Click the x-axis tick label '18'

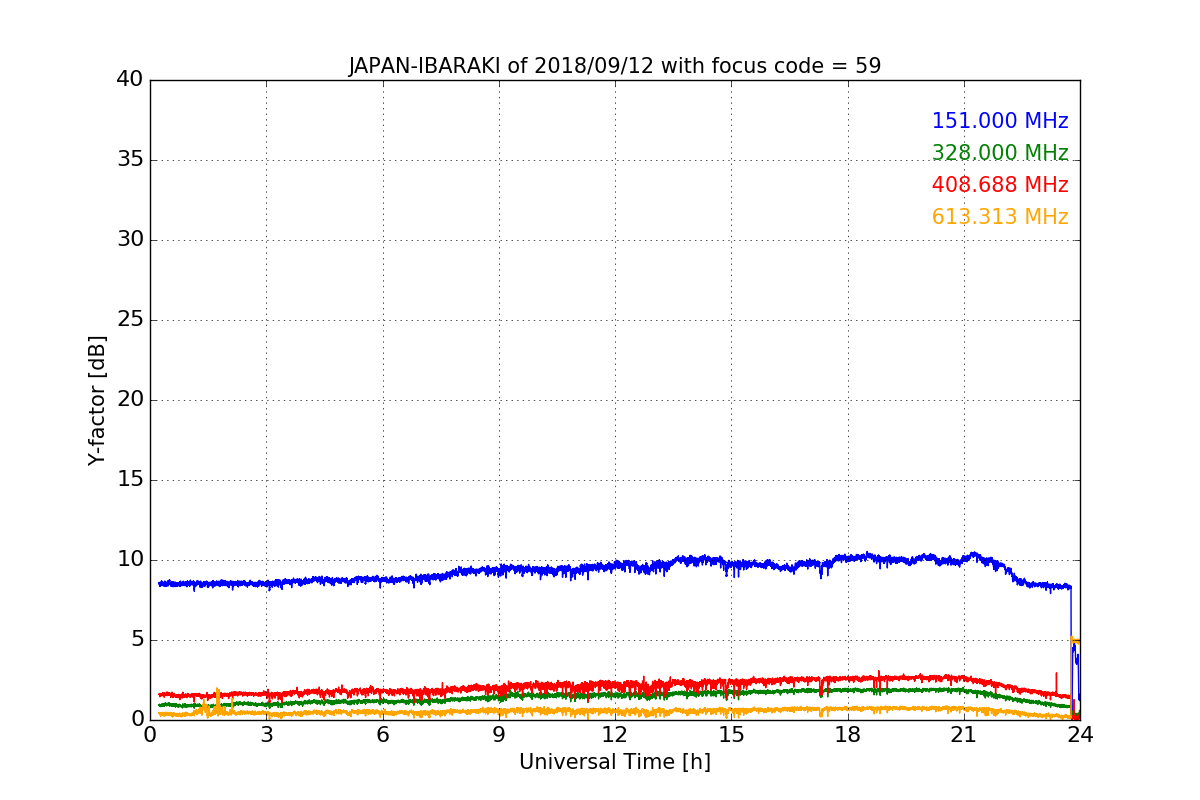(x=847, y=735)
